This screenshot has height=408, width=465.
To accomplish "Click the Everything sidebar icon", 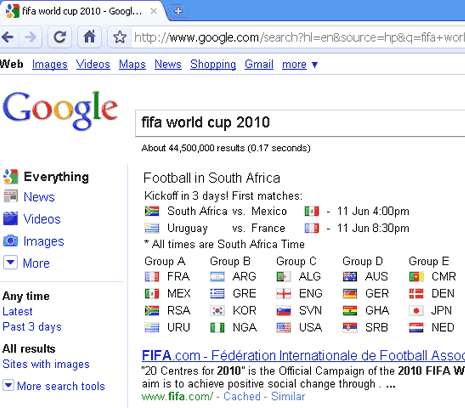I will click(10, 176).
